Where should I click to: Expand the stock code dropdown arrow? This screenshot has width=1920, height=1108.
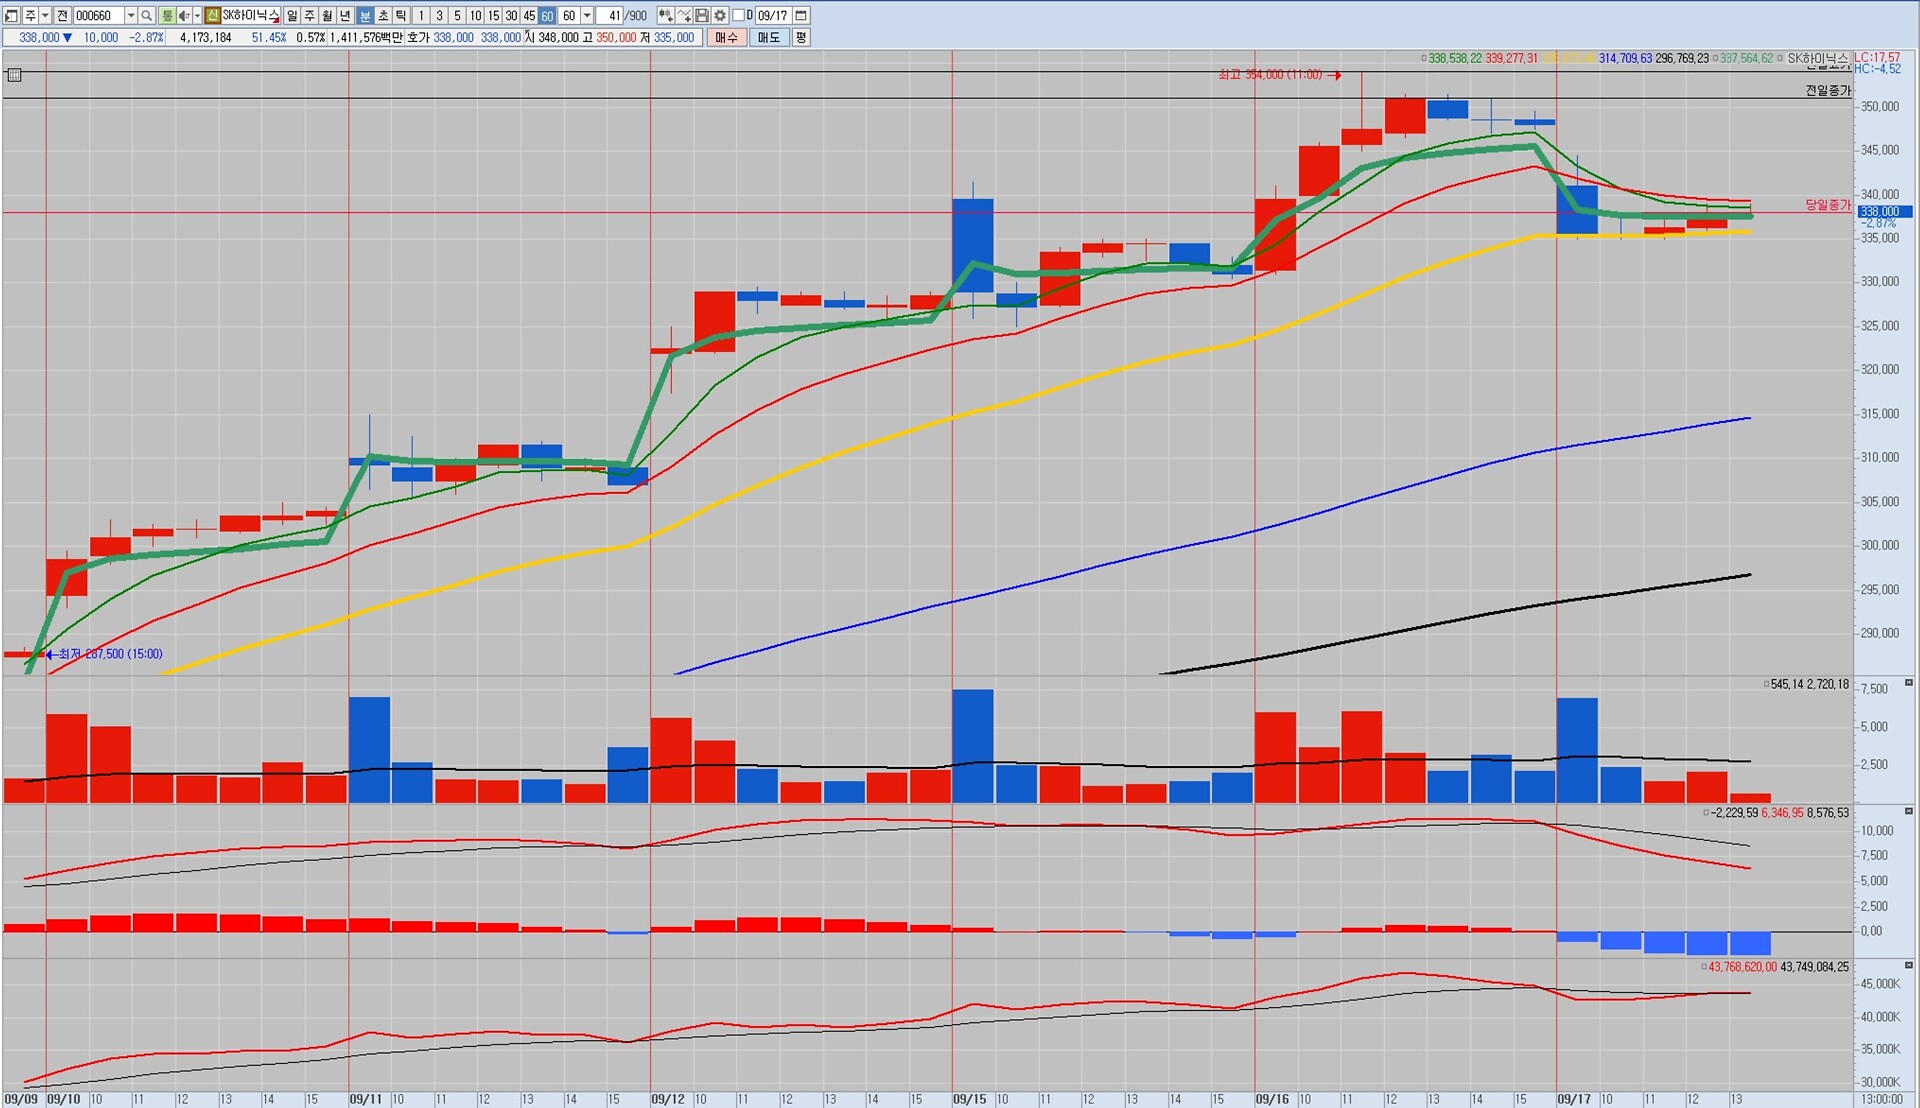131,16
